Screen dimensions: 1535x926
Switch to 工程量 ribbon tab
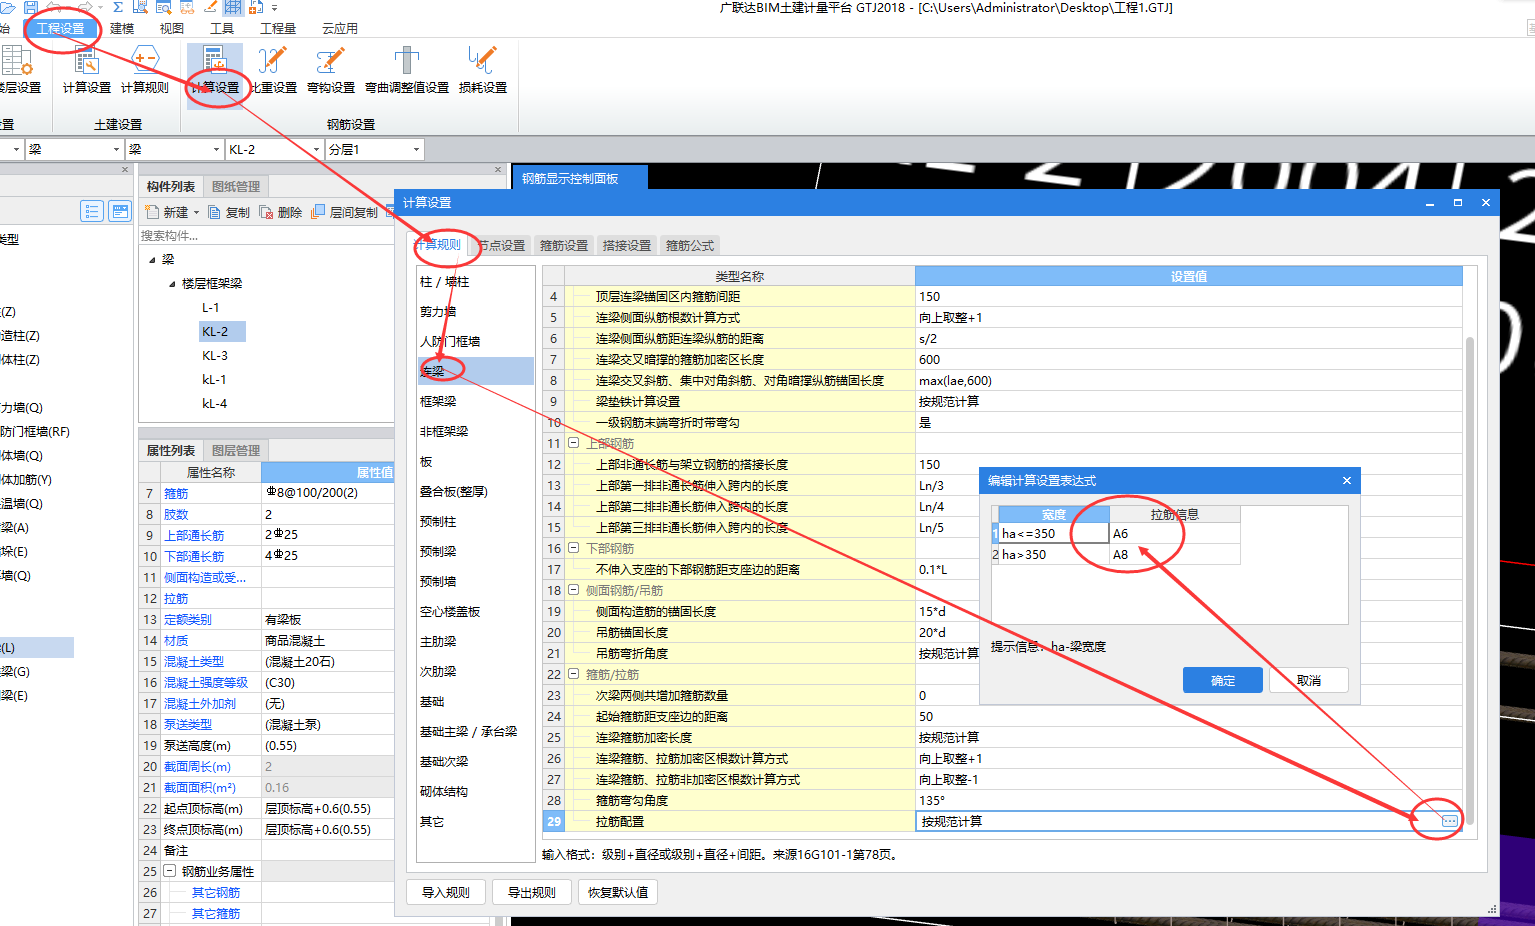coord(278,28)
